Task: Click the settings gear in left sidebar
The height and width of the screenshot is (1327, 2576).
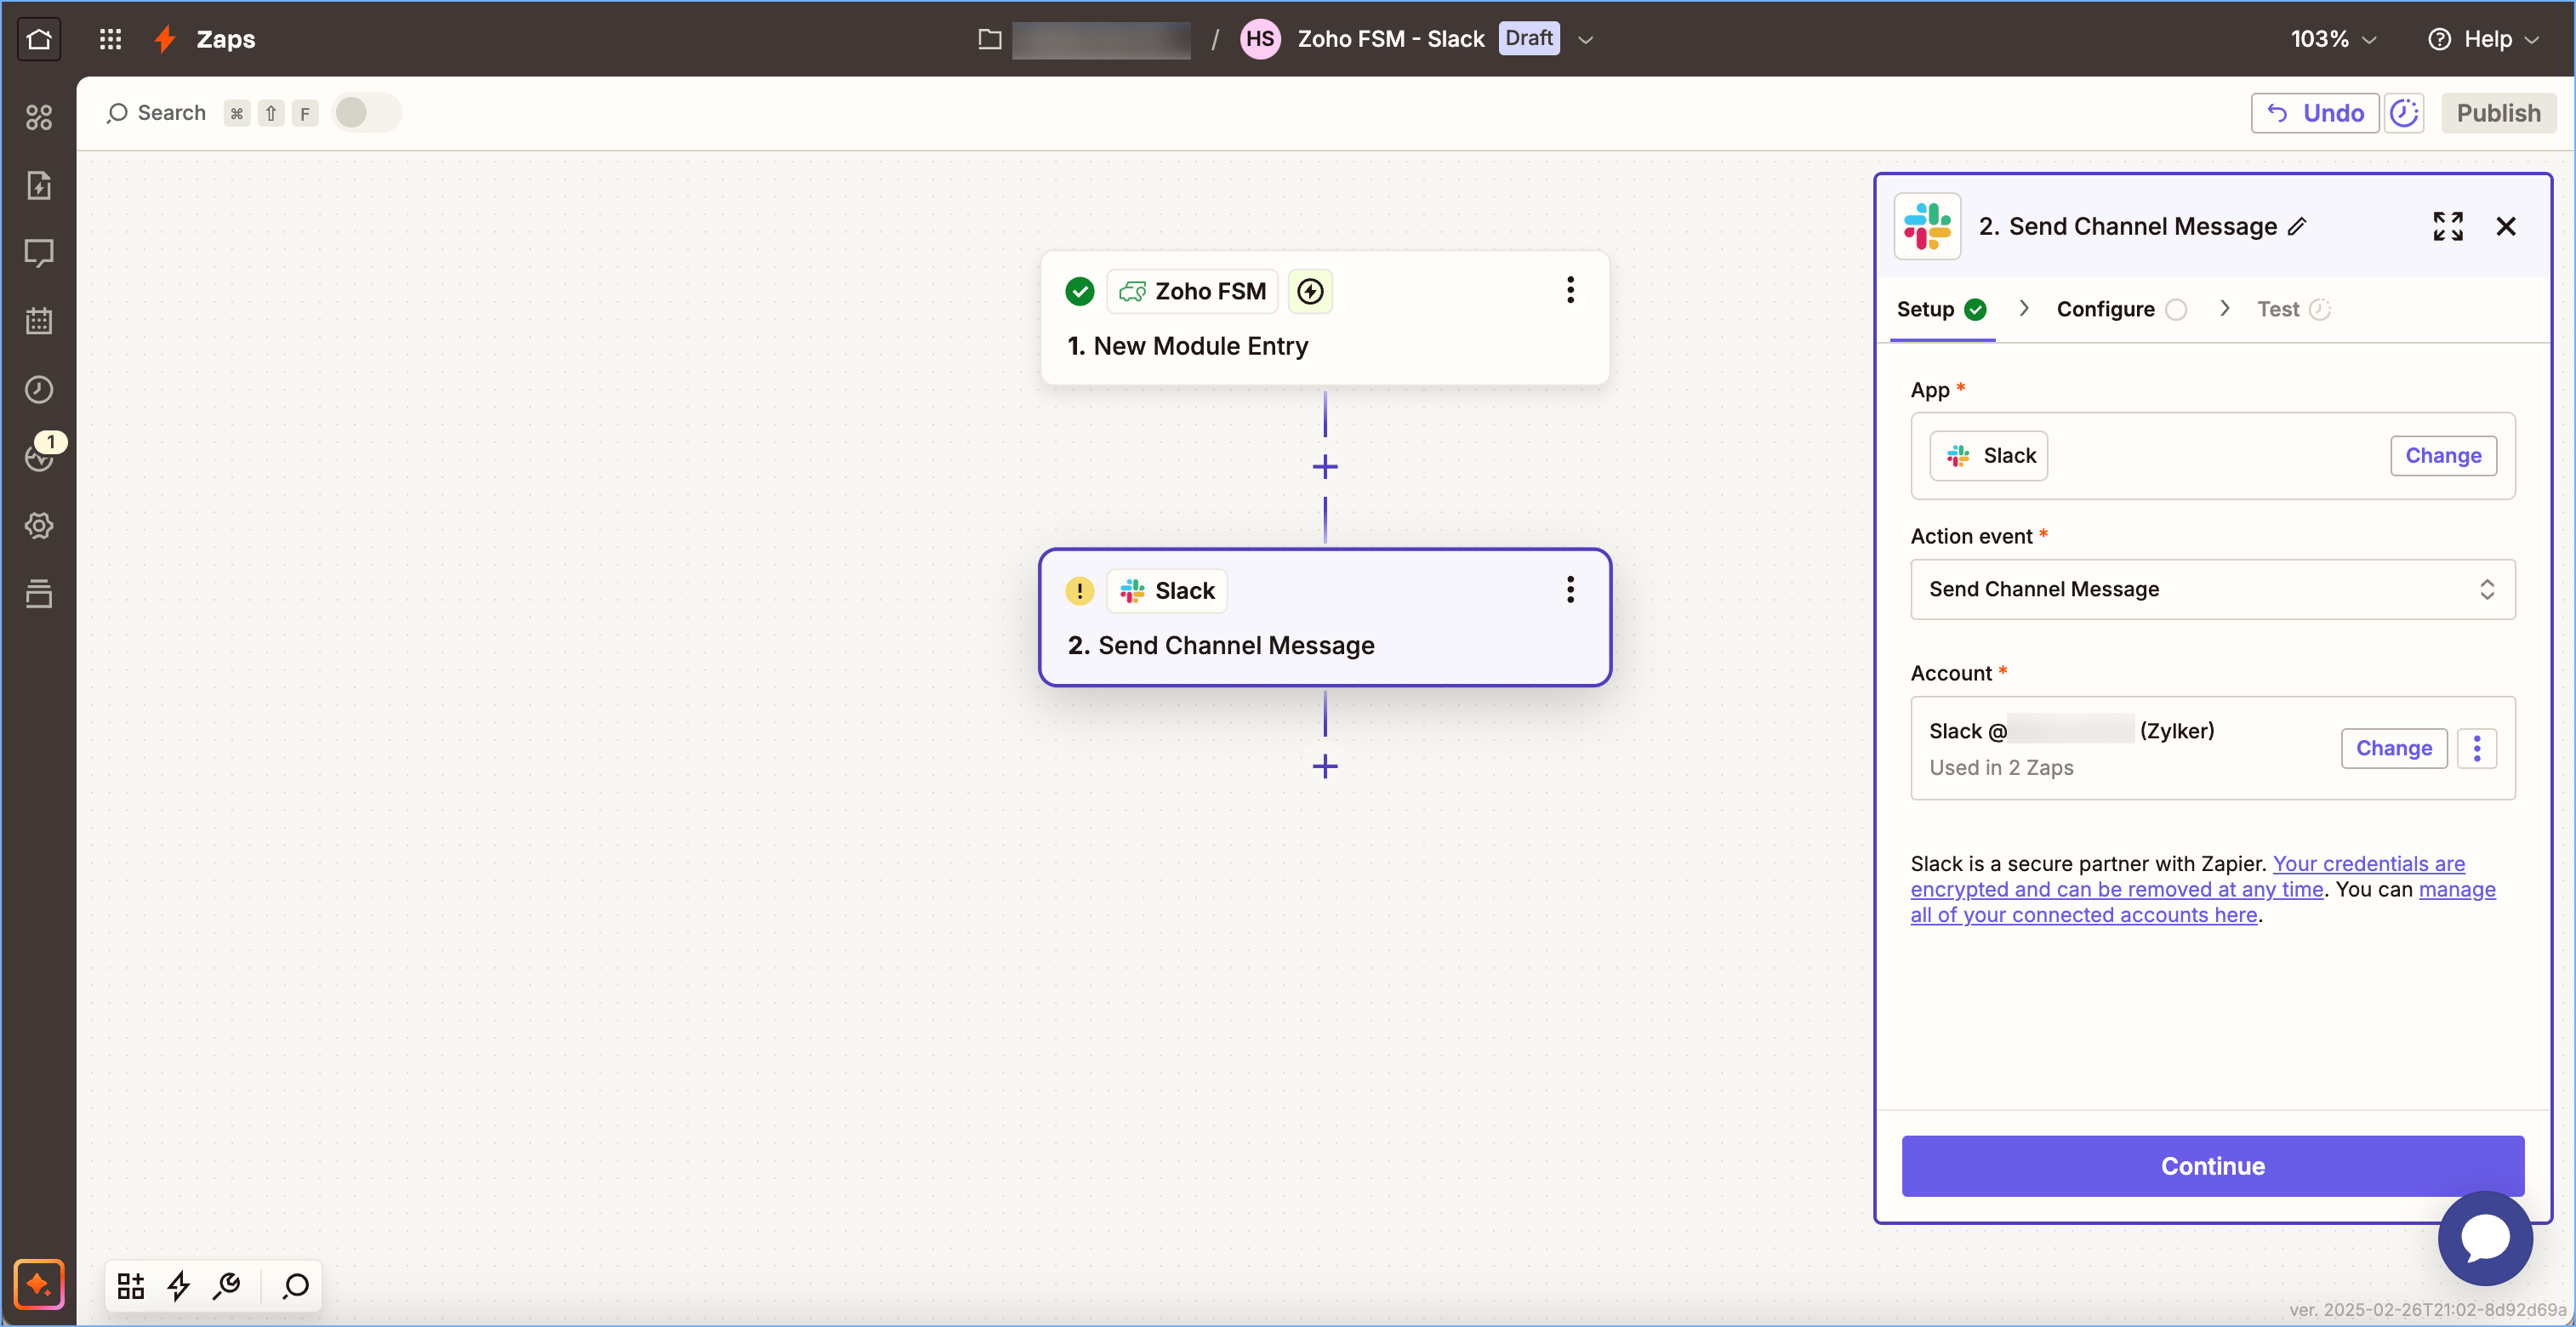Action: (x=38, y=525)
